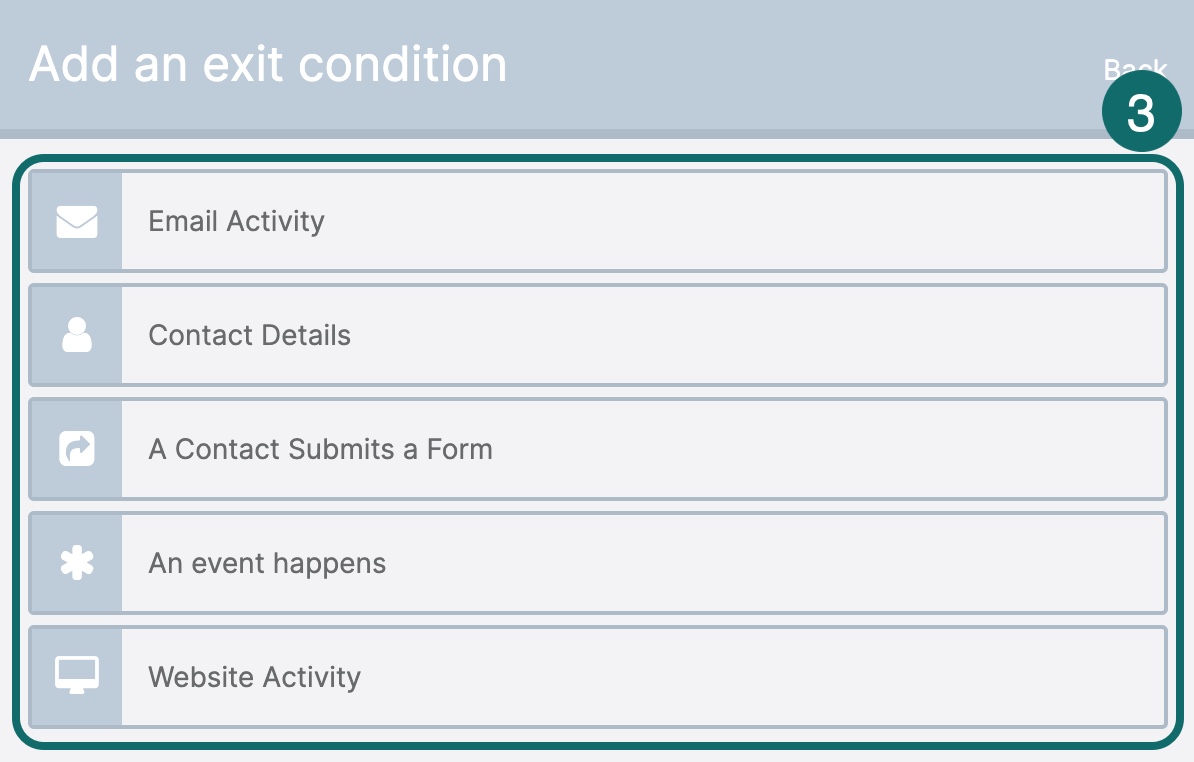Select the Contact Details label text
The width and height of the screenshot is (1194, 762).
(x=249, y=335)
